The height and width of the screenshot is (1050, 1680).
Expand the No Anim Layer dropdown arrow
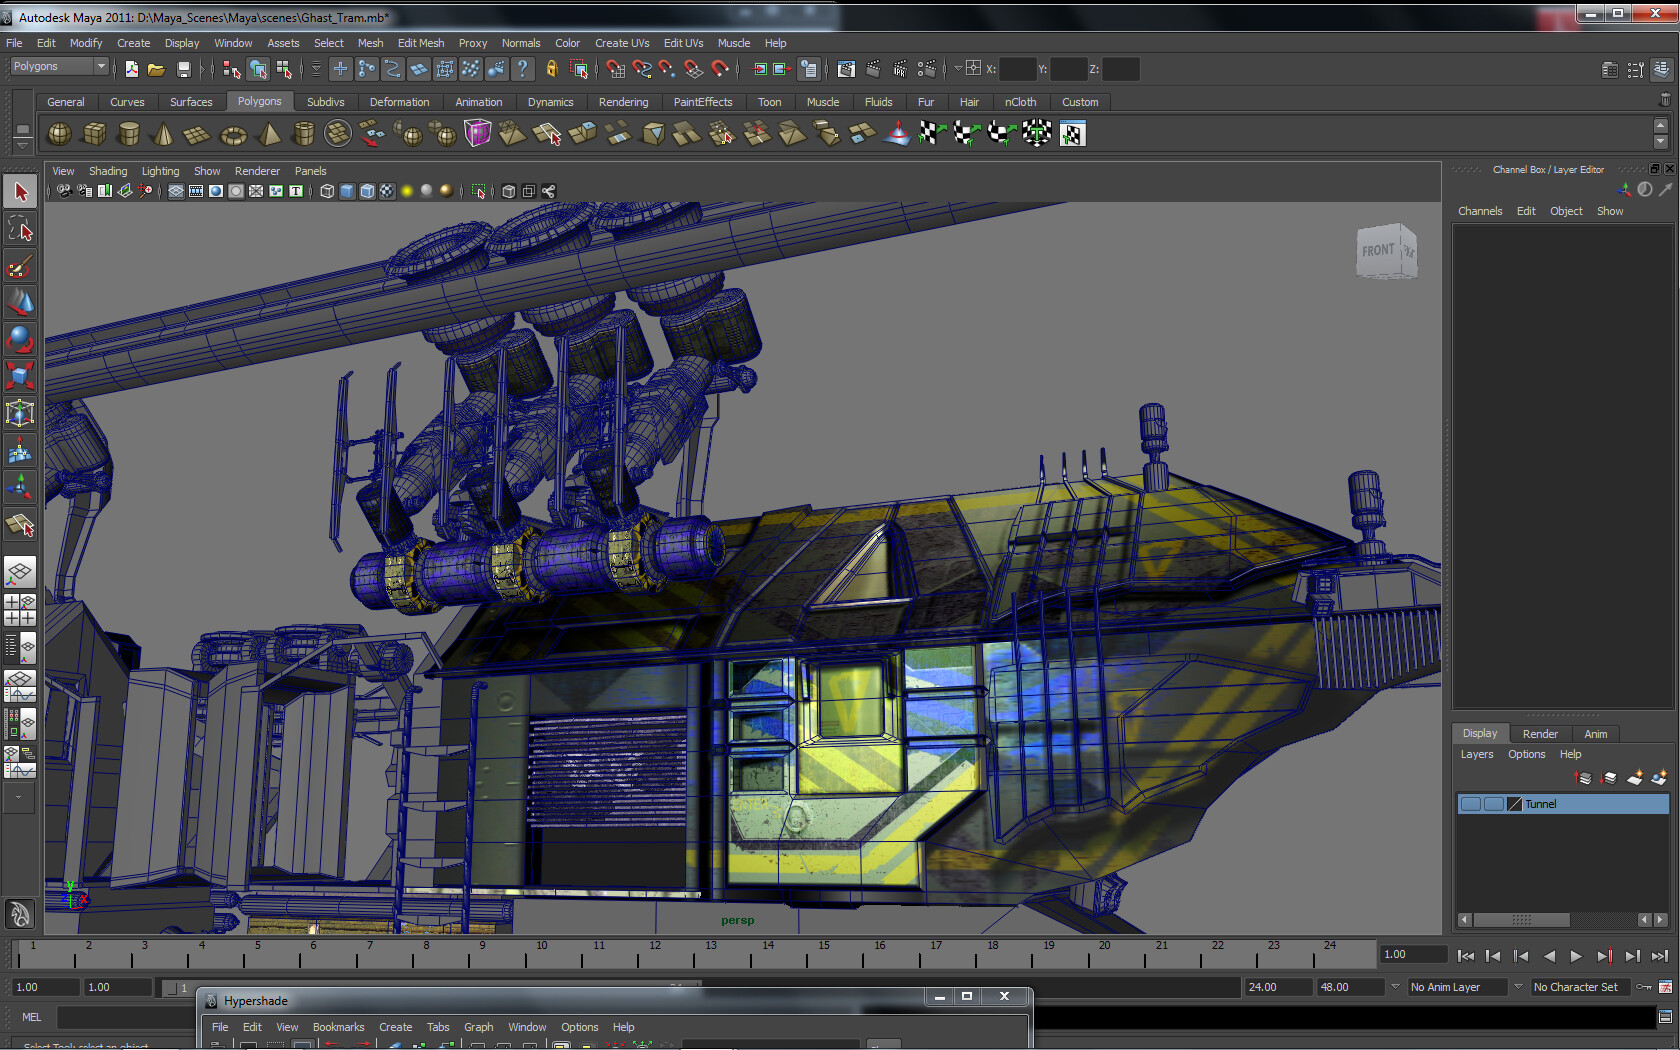coord(1396,987)
